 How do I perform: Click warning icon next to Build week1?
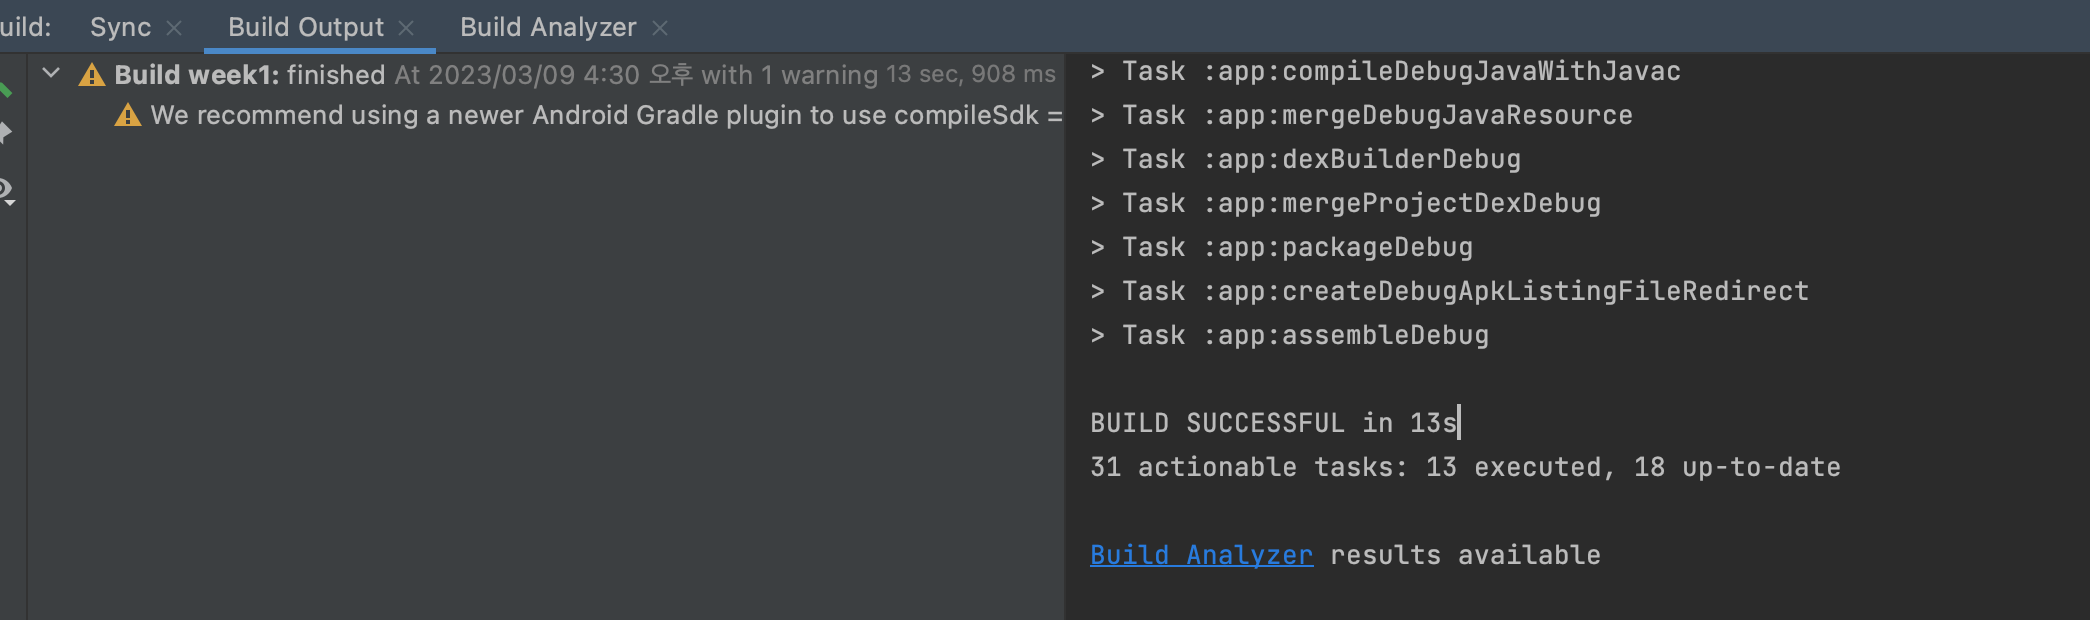(x=92, y=75)
